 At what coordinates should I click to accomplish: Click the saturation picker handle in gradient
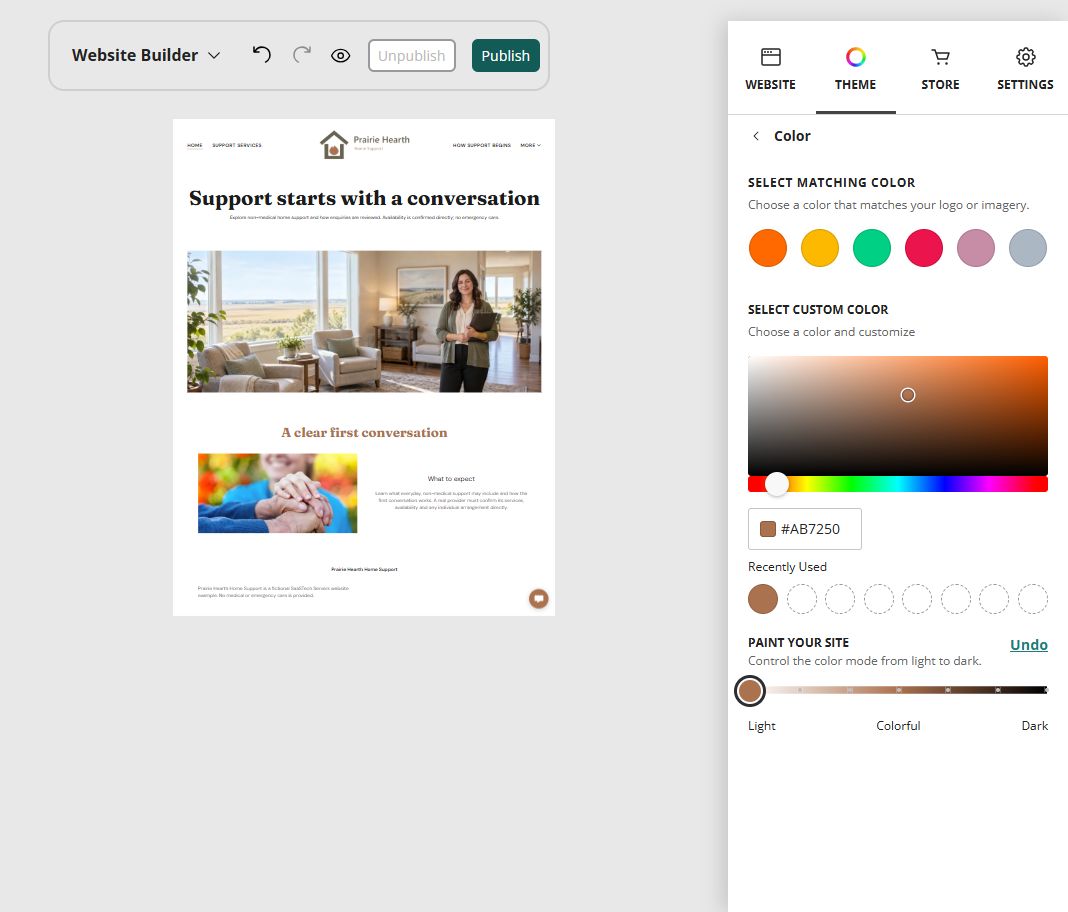(x=908, y=395)
